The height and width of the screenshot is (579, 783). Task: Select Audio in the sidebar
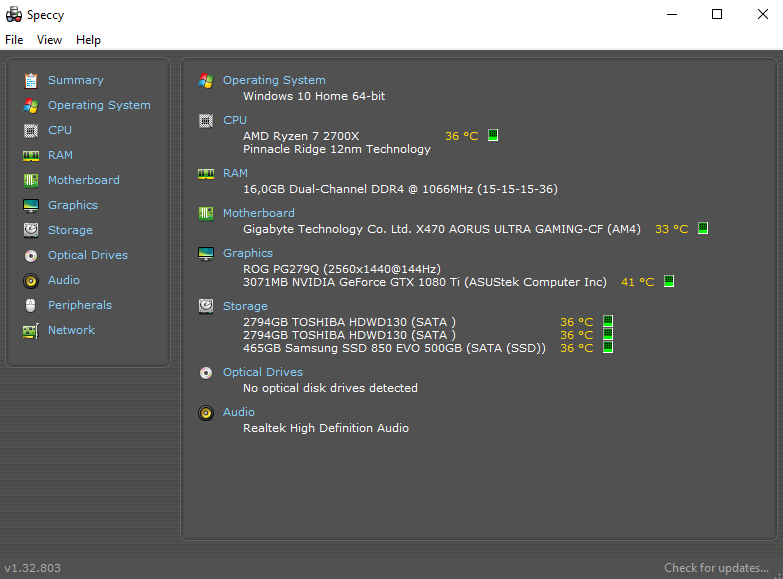click(63, 280)
